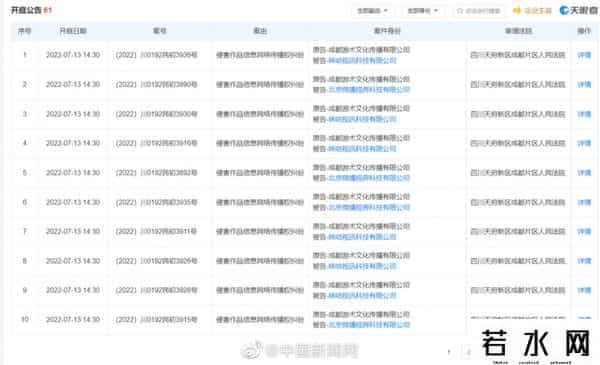
Task: Click the plaintiff name in row 6
Action: coord(369,197)
